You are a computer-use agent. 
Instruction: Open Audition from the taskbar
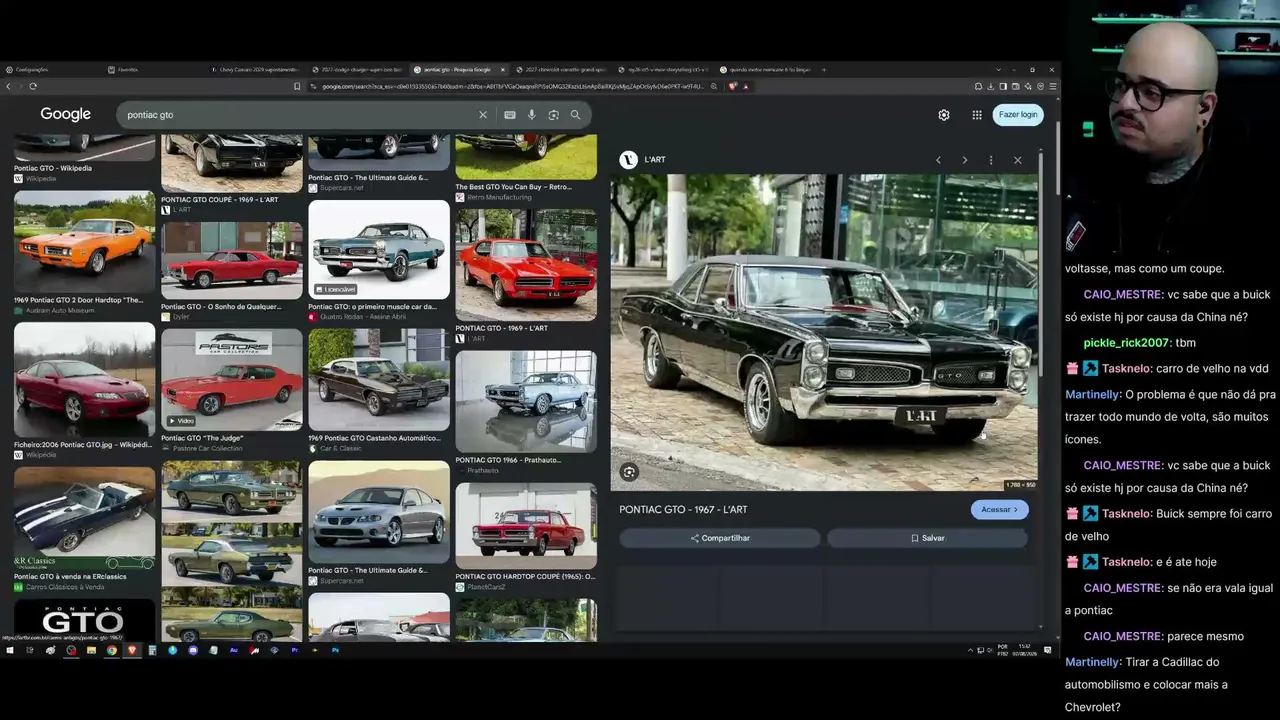click(x=233, y=650)
